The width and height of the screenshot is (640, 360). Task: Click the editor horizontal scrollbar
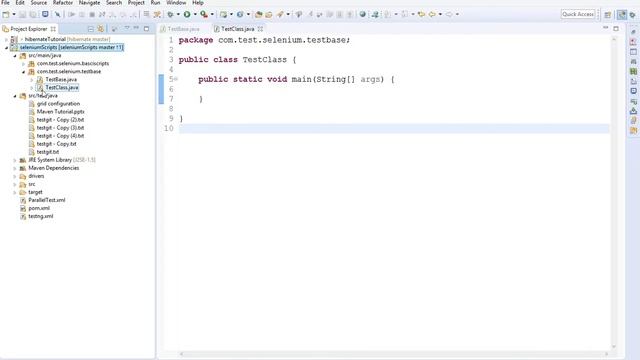394,354
